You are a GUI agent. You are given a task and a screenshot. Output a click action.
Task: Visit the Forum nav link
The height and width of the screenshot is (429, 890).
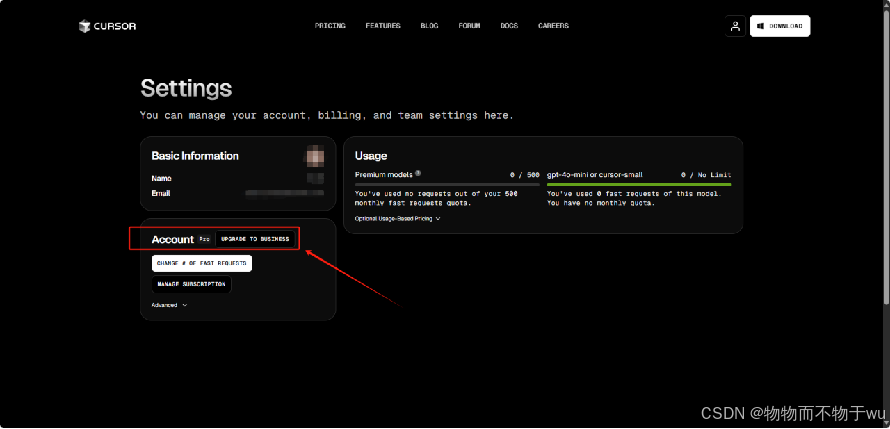(469, 26)
